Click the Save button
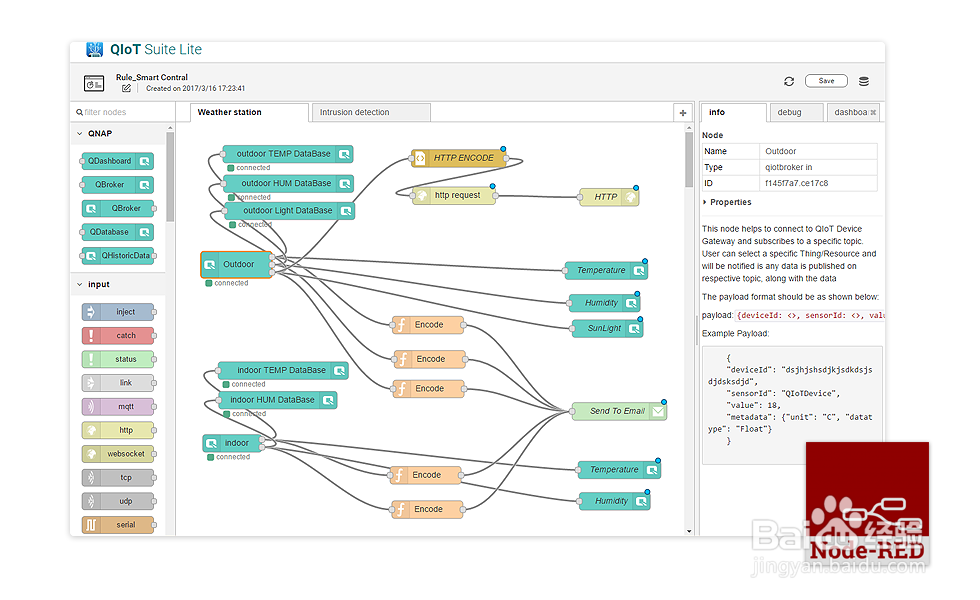Screen dimensions: 980x600 click(x=826, y=81)
